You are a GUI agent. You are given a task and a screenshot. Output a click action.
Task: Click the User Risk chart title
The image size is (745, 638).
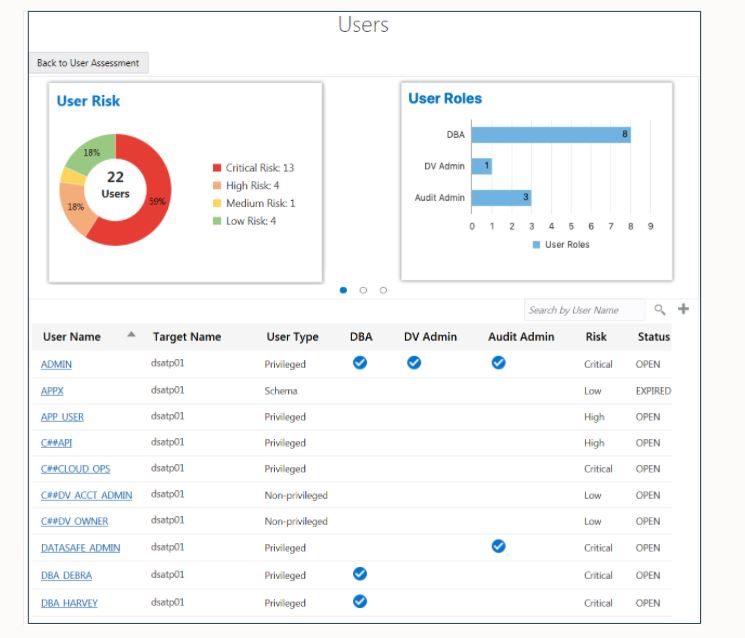[x=88, y=101]
